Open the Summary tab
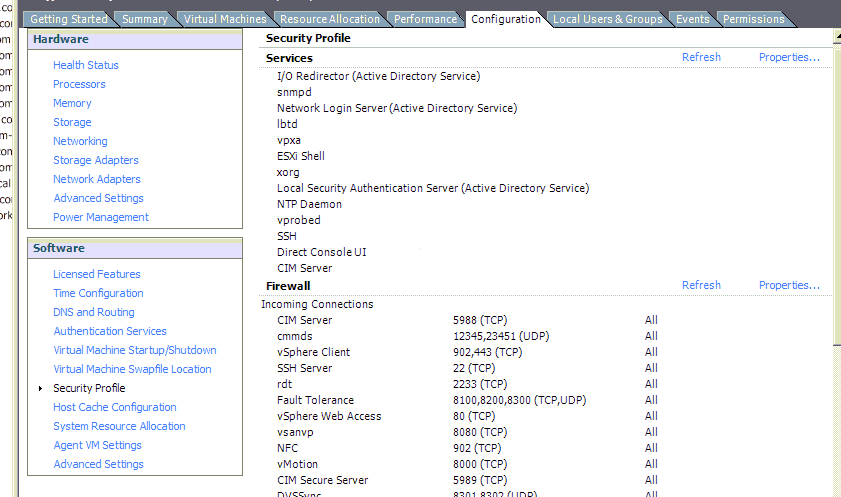Image resolution: width=841 pixels, height=497 pixels. pyautogui.click(x=145, y=19)
